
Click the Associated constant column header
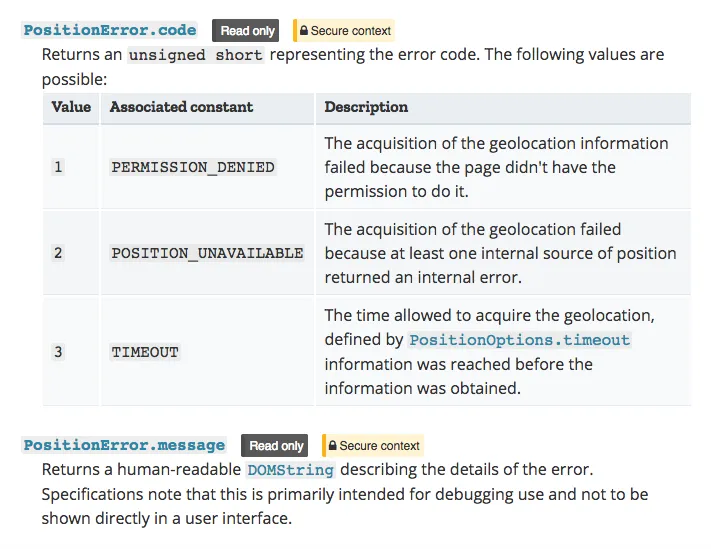[x=181, y=107]
